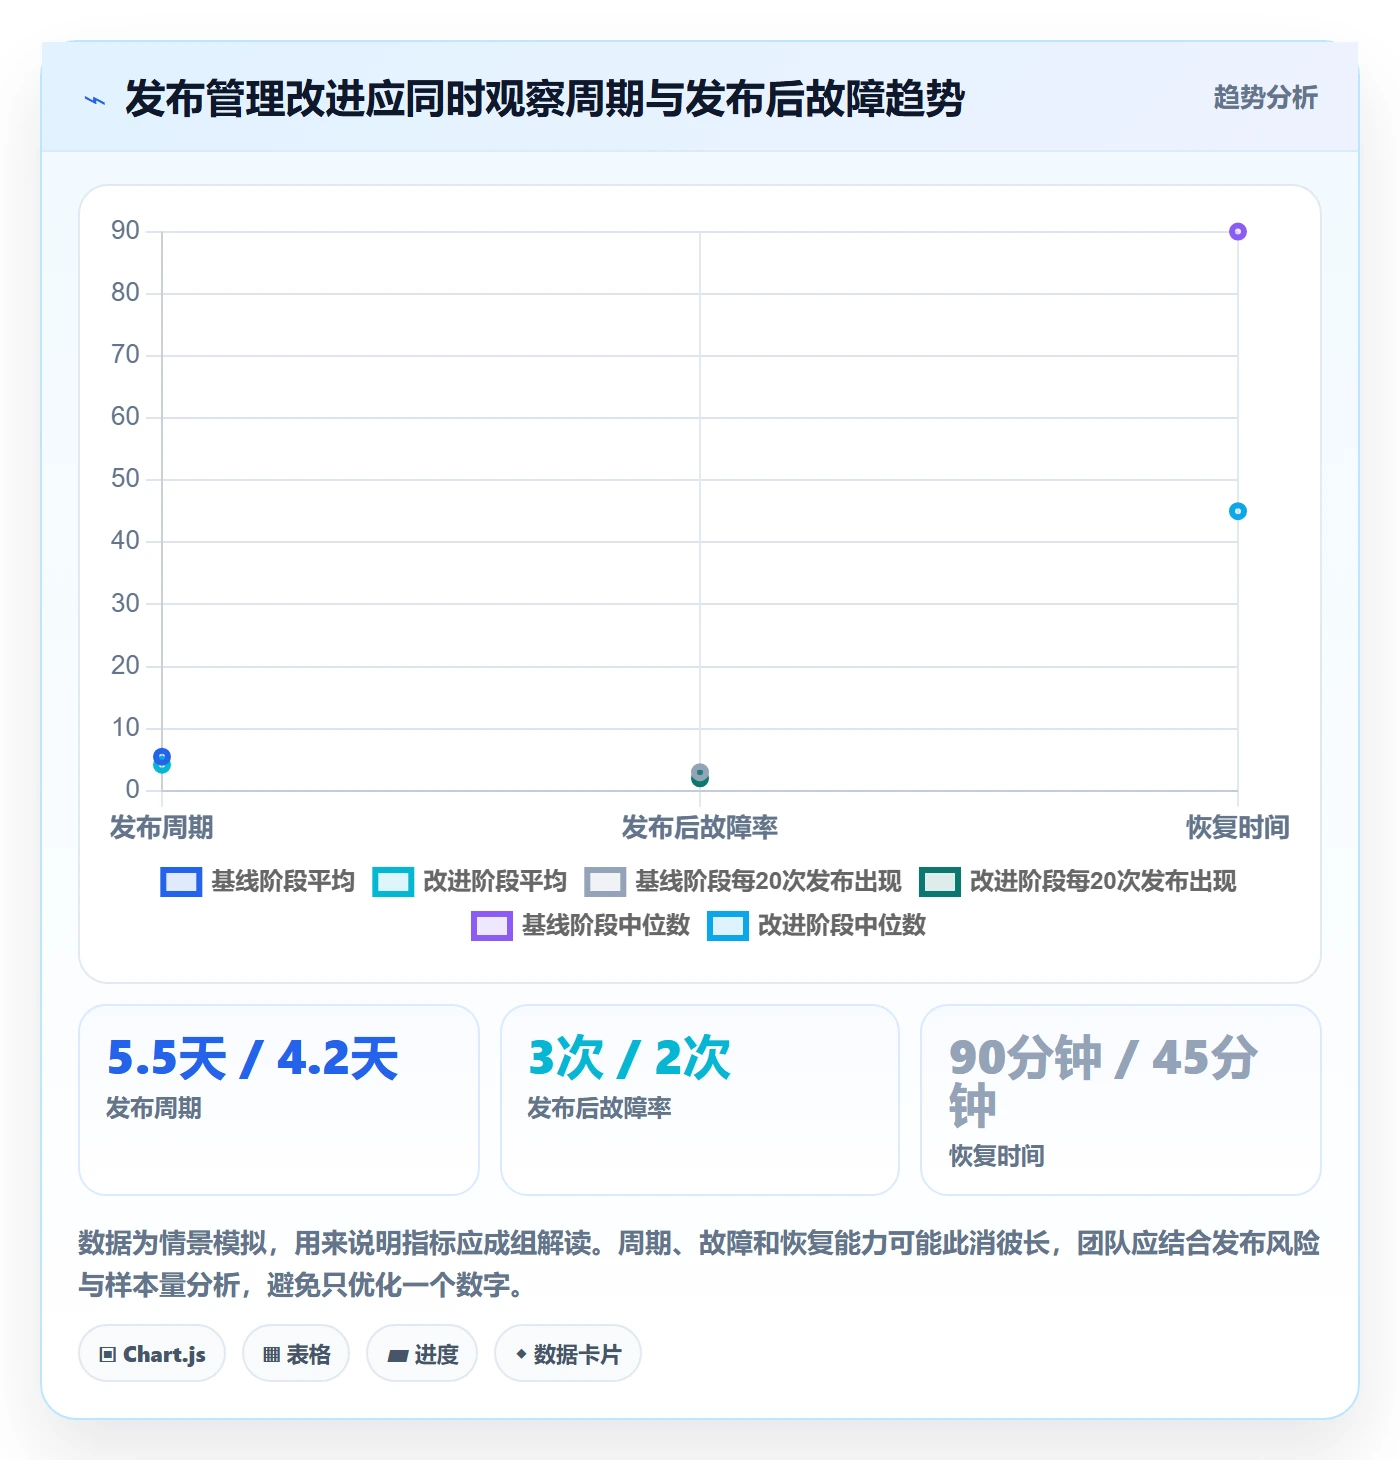Click the description paragraph starting 数据为情景模拟
1400x1460 pixels.
coord(699,1264)
